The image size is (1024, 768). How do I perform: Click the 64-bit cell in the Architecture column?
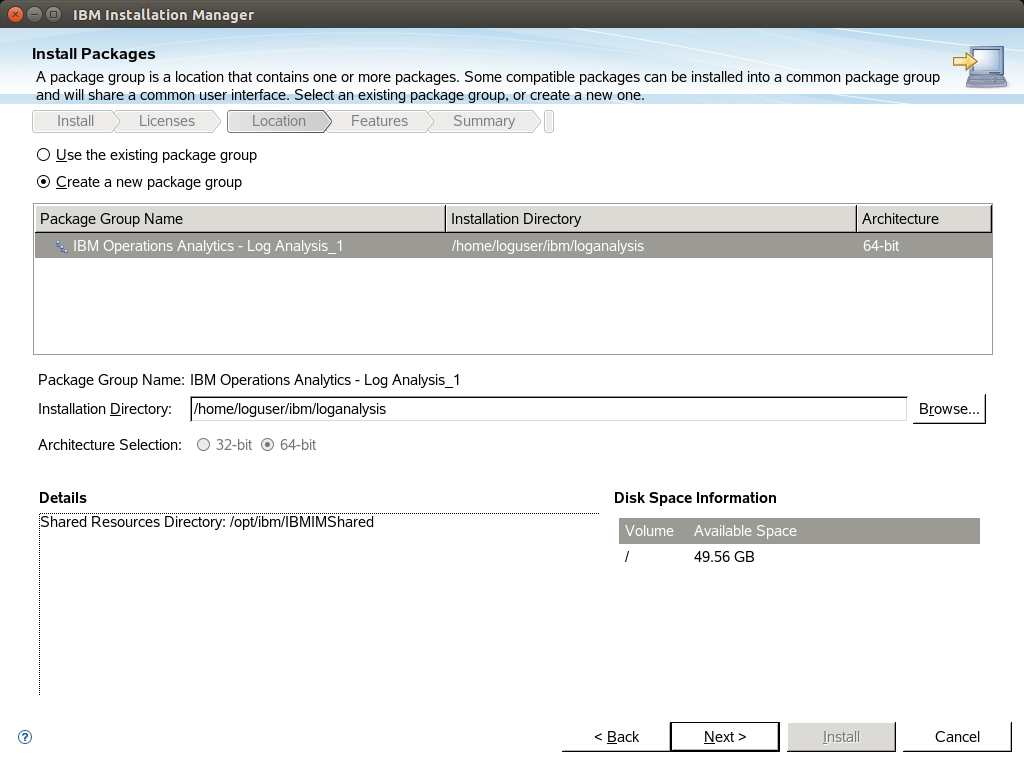tap(881, 246)
